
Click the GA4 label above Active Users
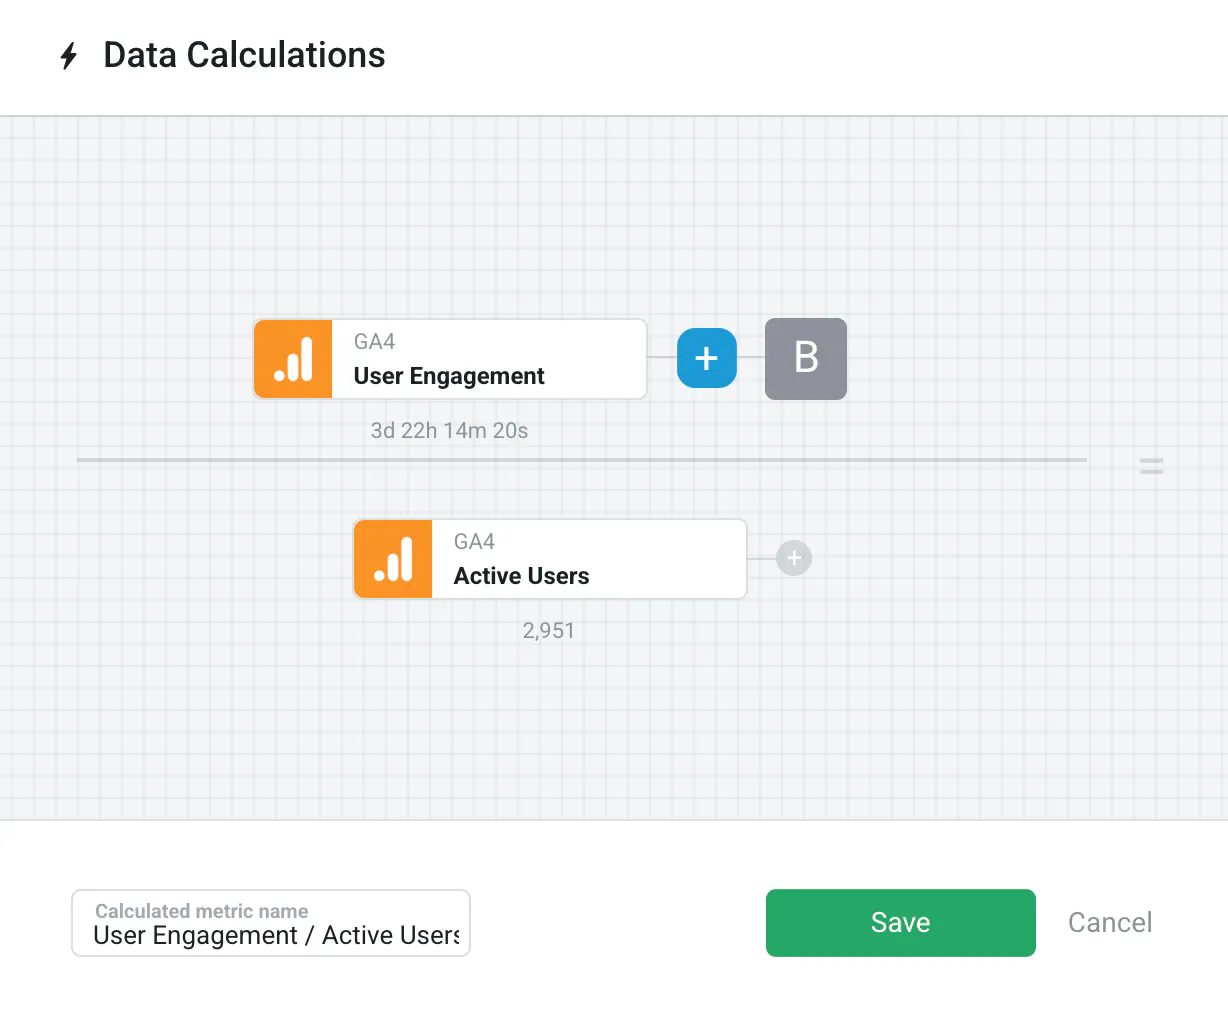(475, 542)
